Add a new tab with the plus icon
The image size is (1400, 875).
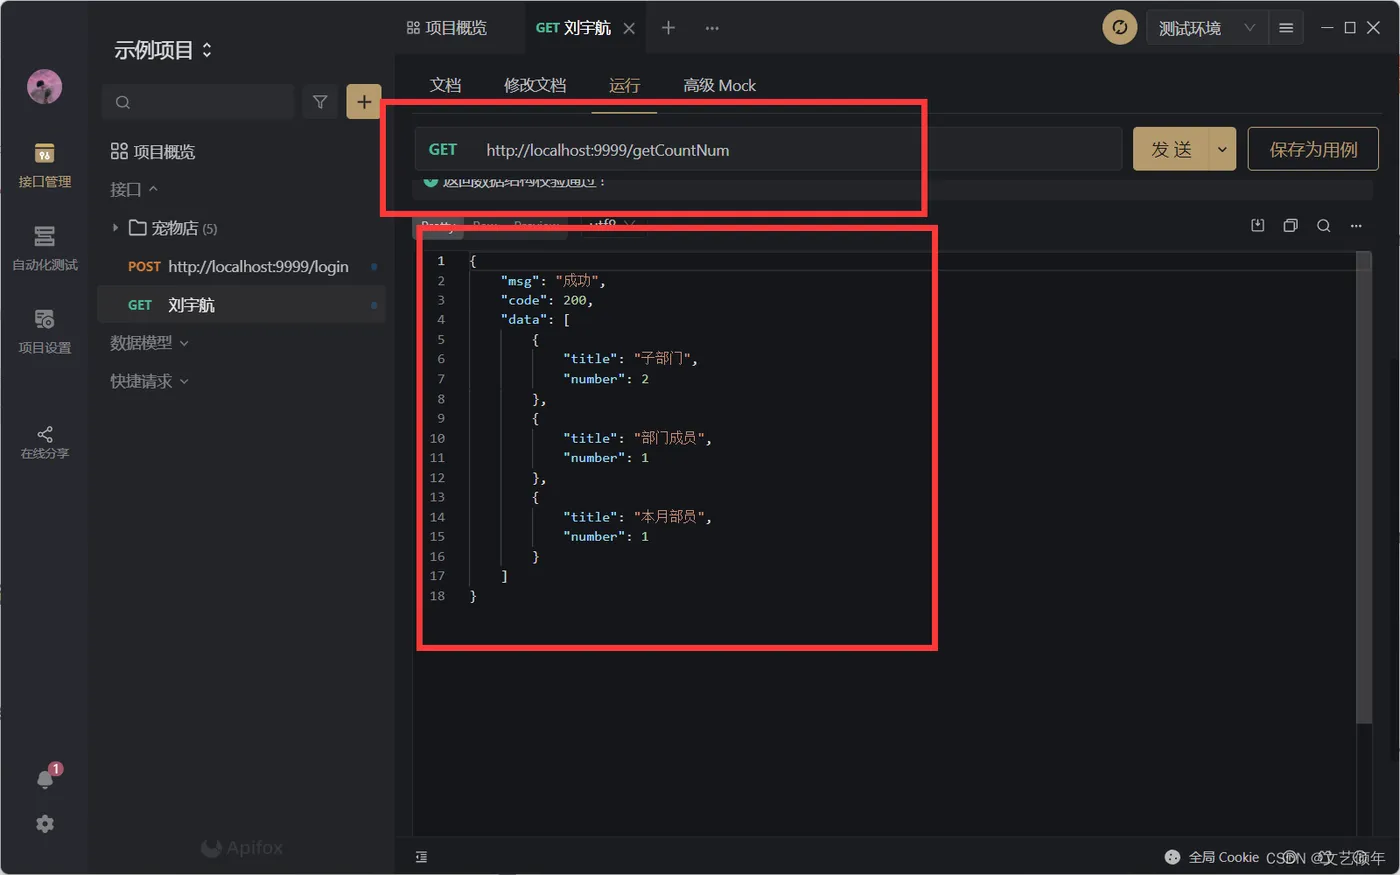tap(668, 28)
